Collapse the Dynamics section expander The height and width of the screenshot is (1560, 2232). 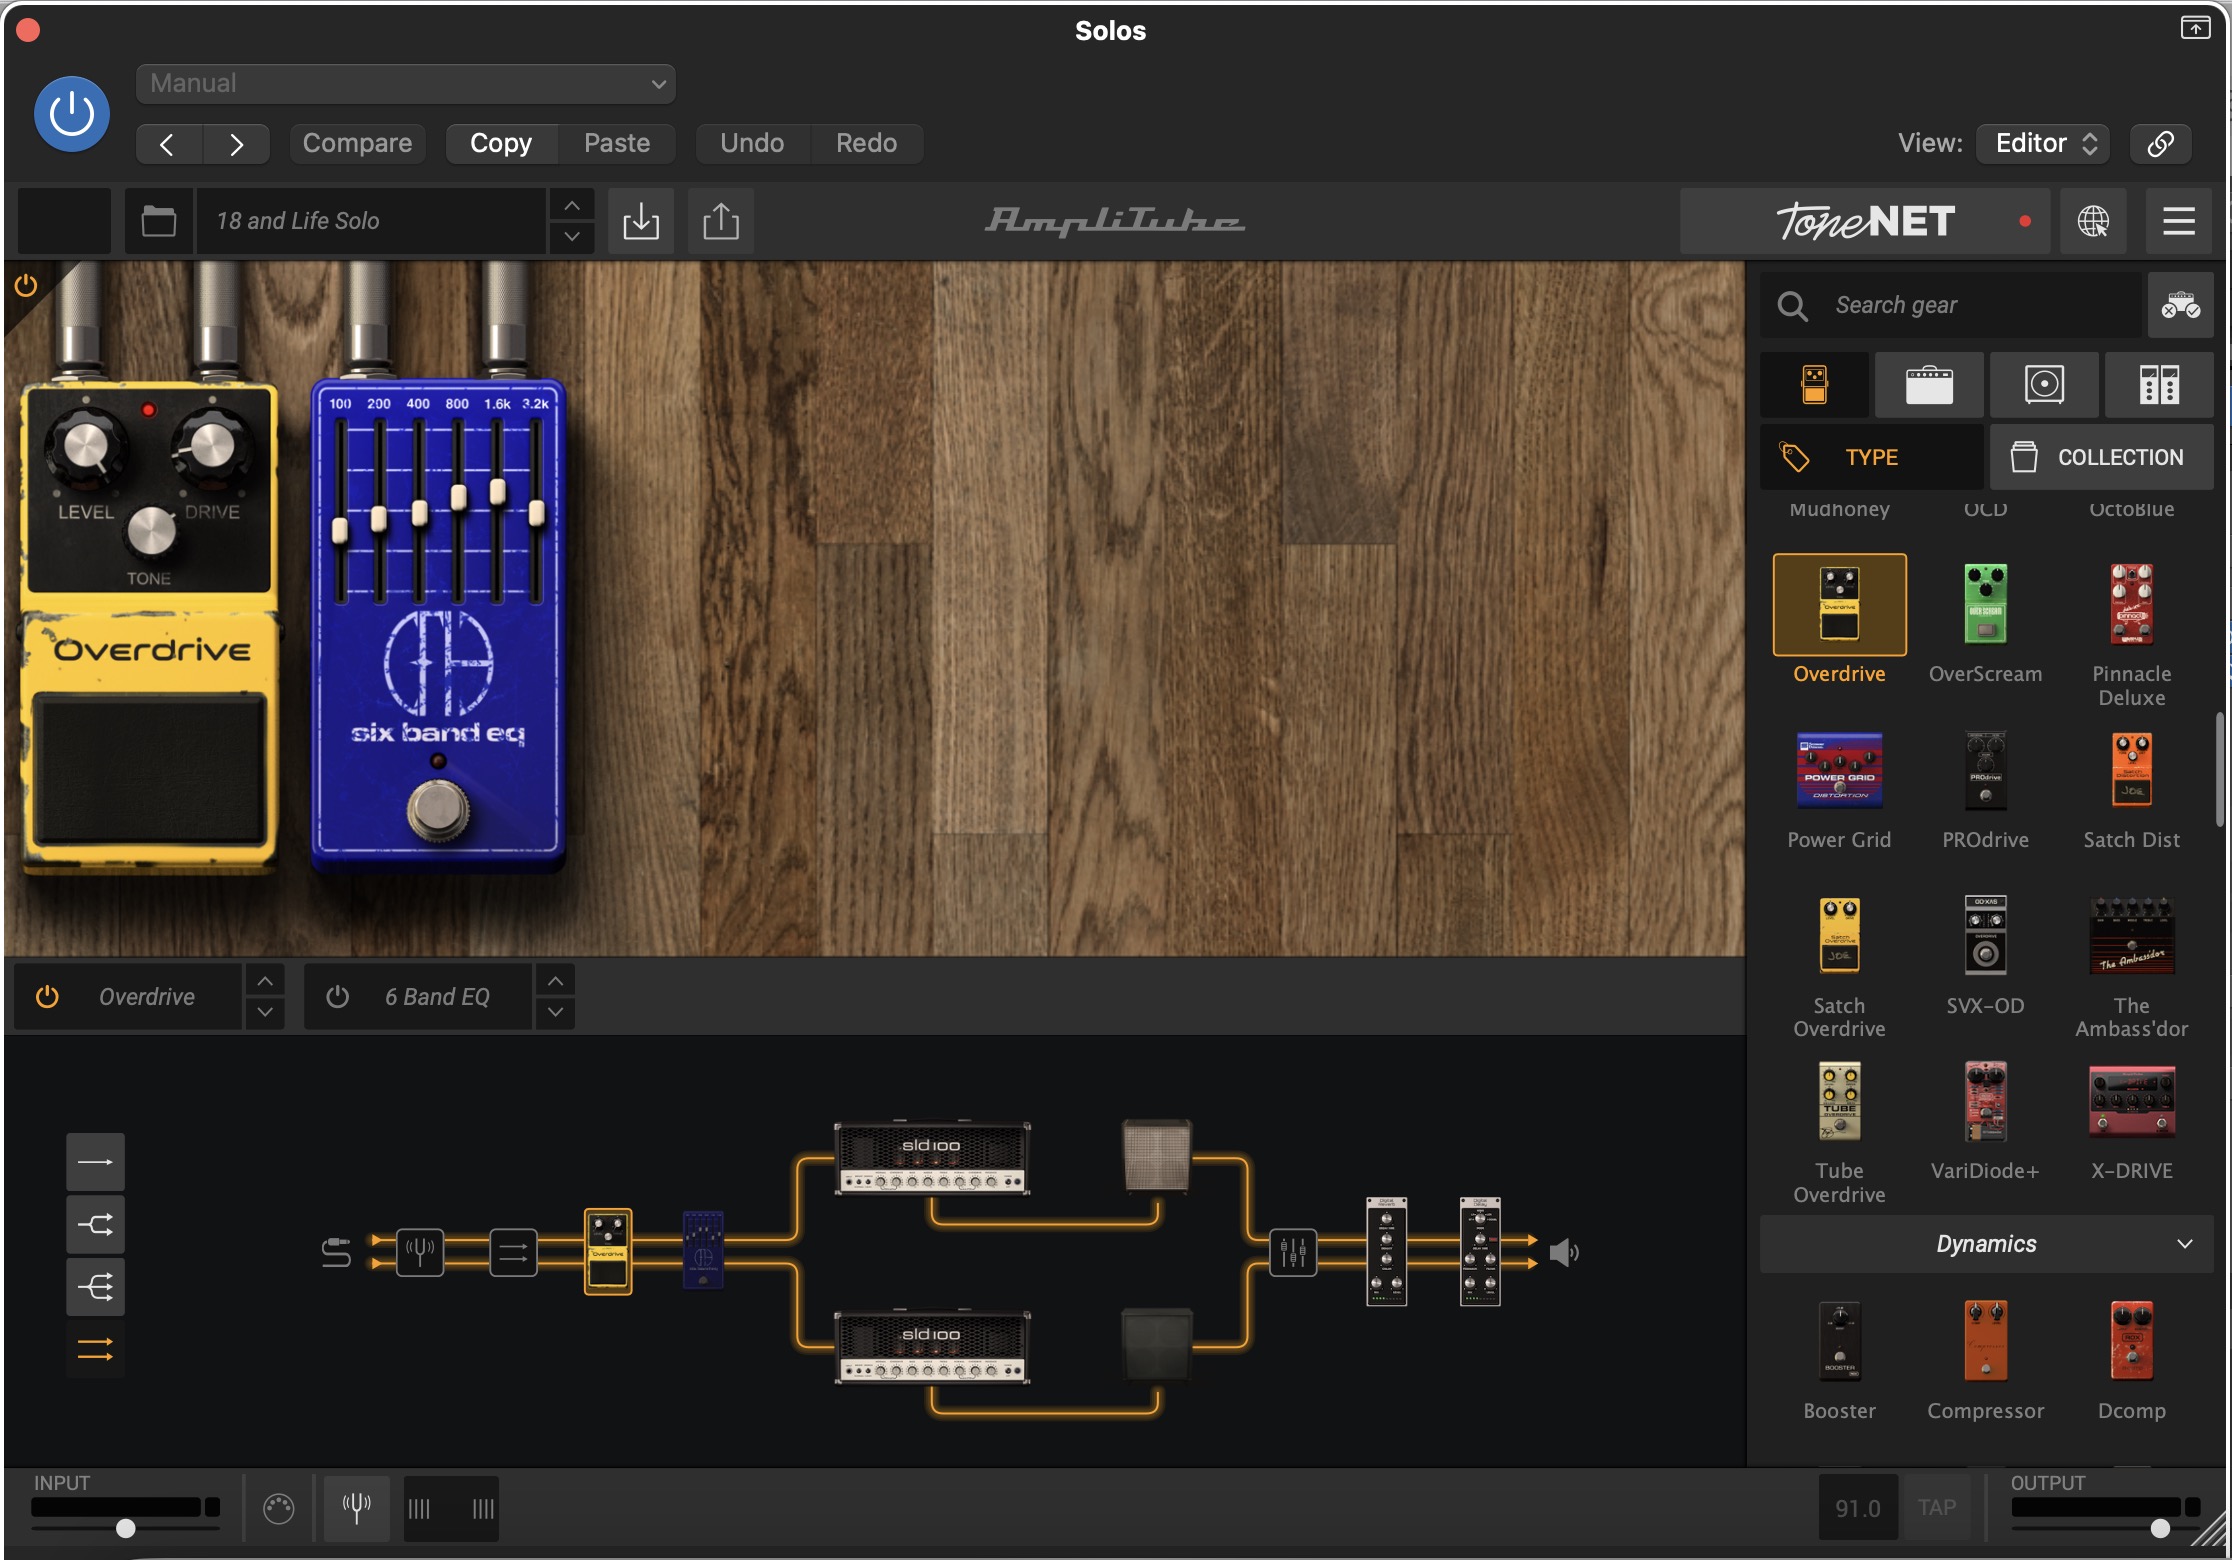[1986, 1244]
